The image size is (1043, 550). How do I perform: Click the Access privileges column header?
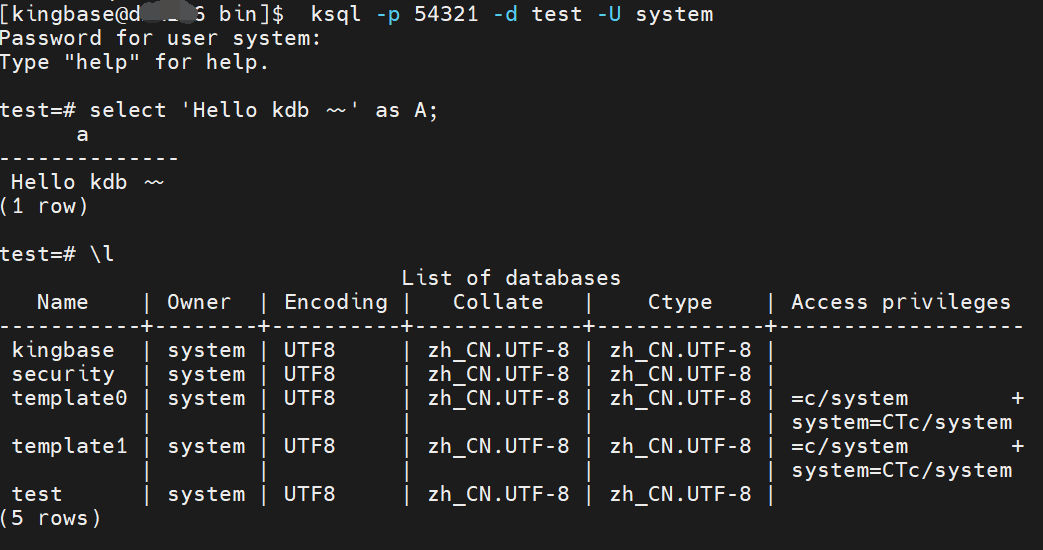click(901, 302)
